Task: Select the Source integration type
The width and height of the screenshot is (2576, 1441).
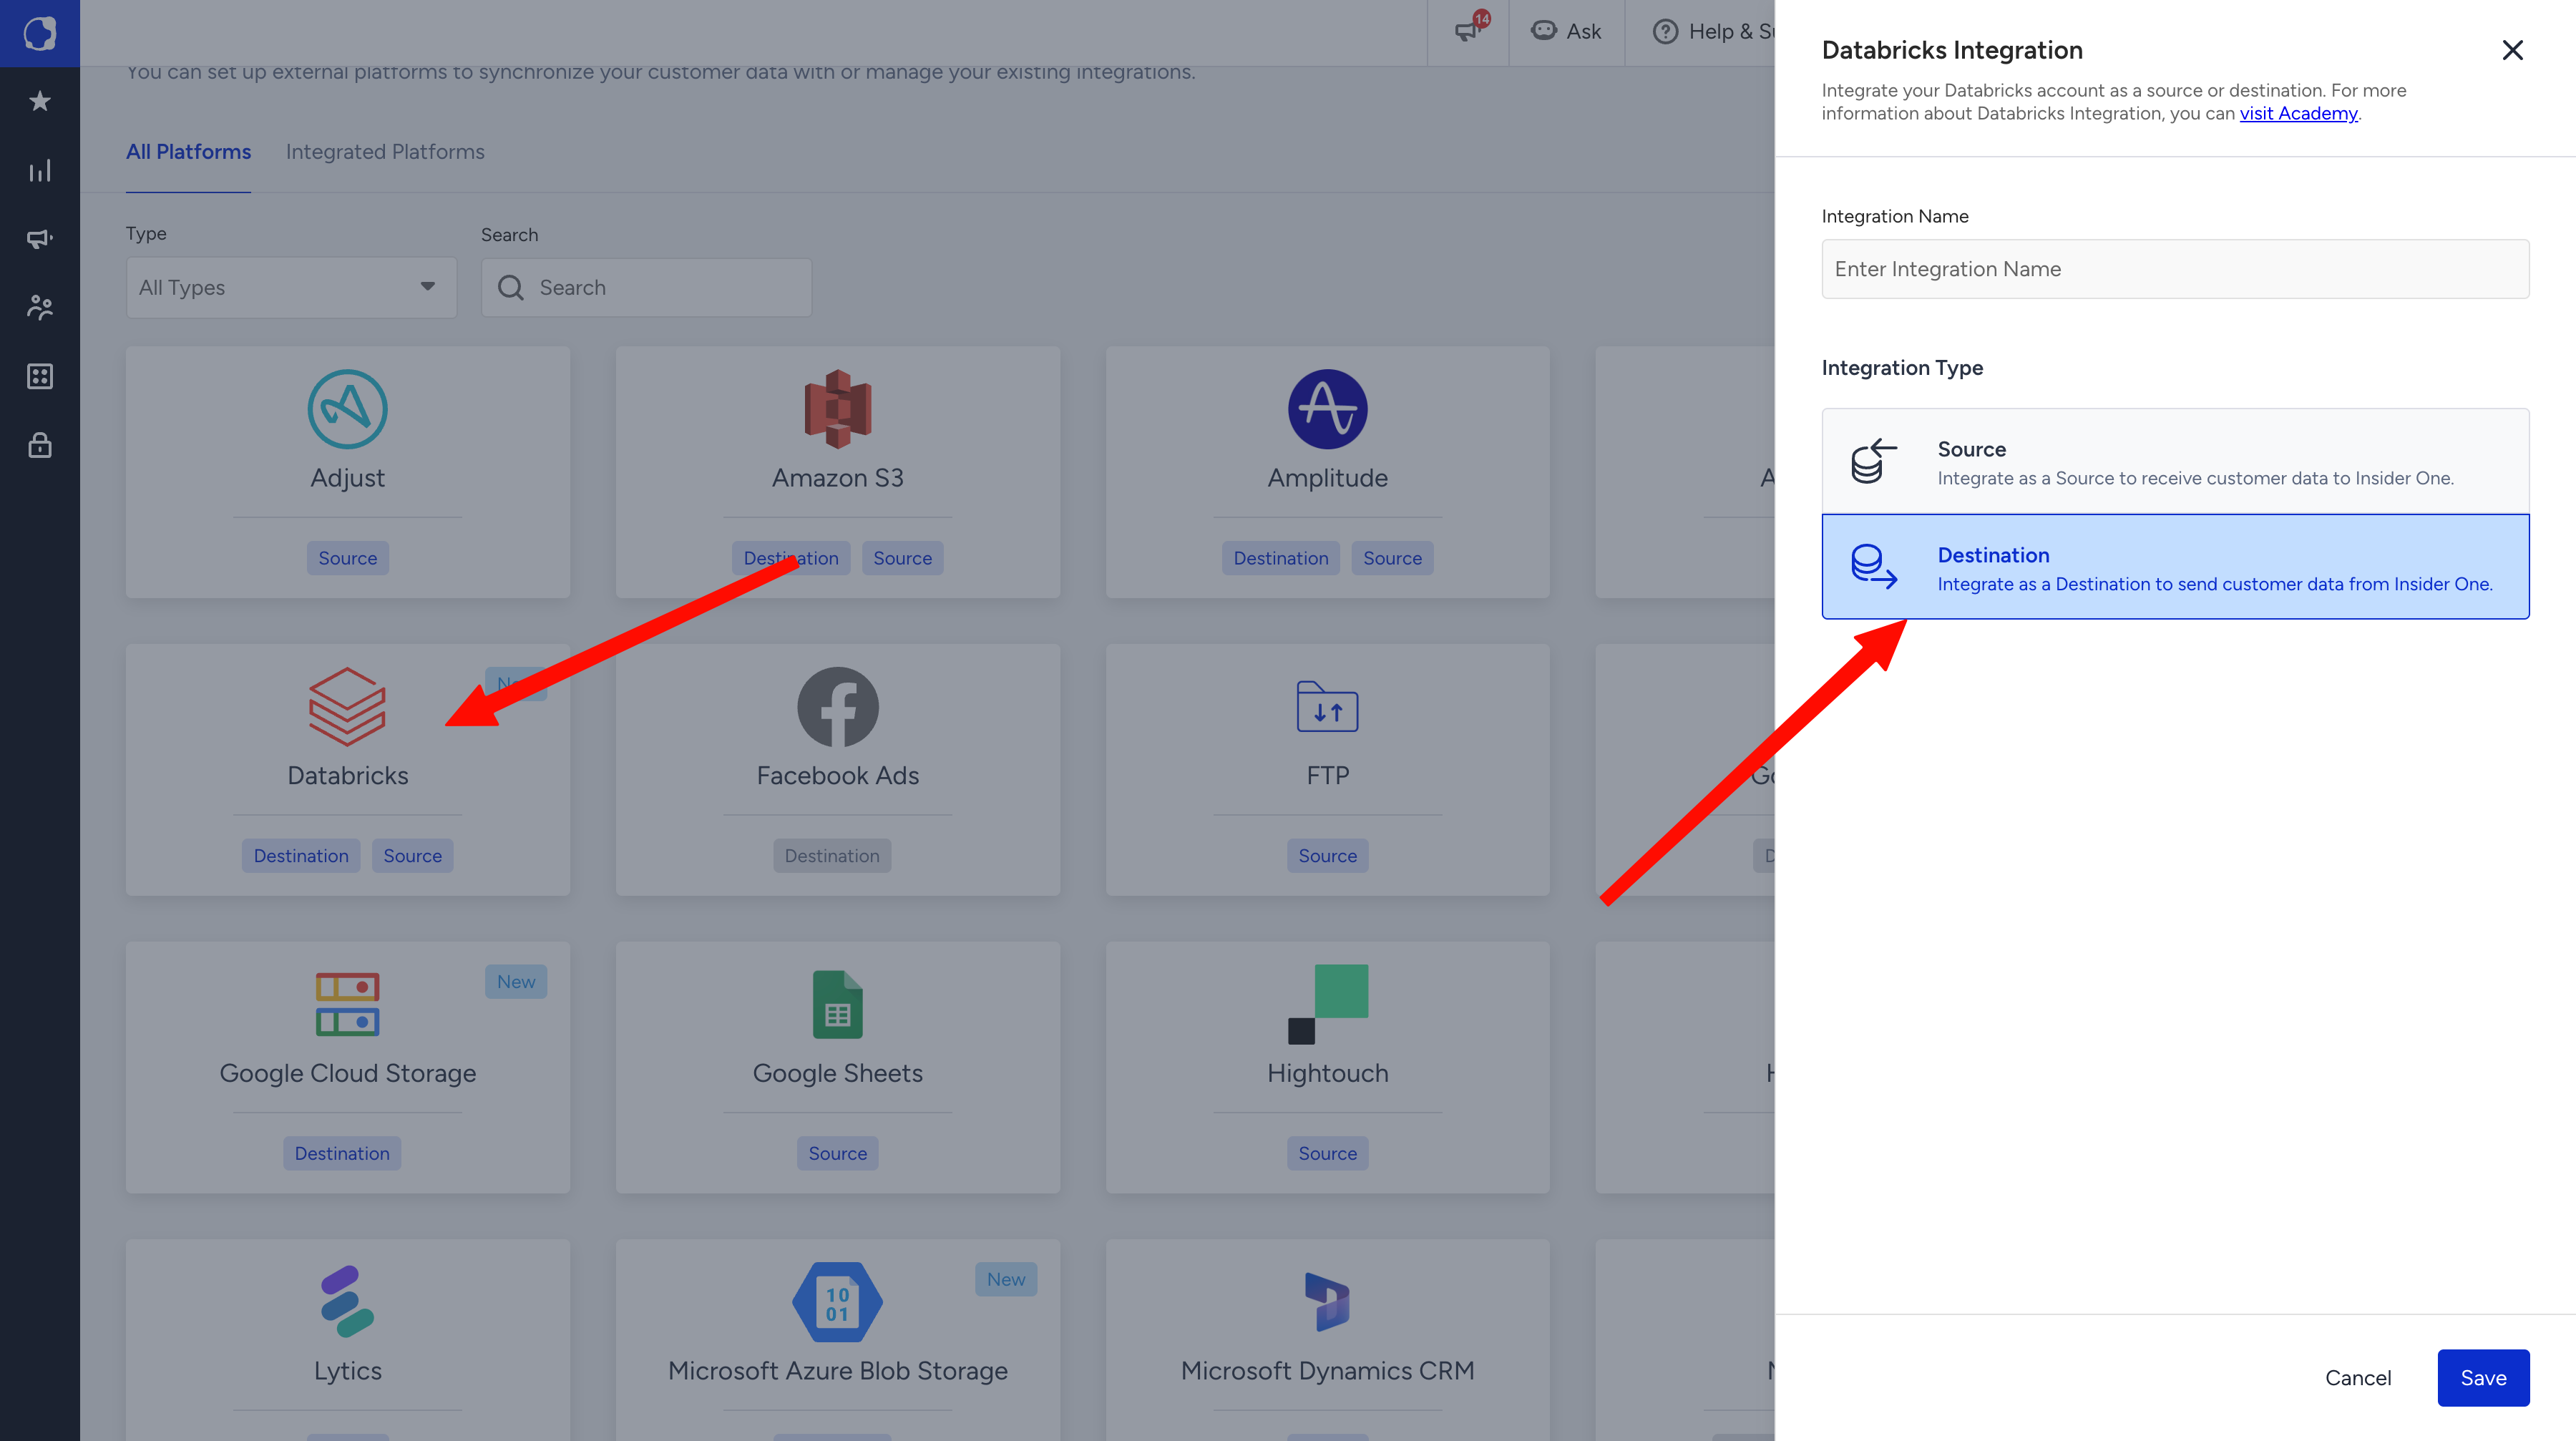Action: (x=2175, y=461)
